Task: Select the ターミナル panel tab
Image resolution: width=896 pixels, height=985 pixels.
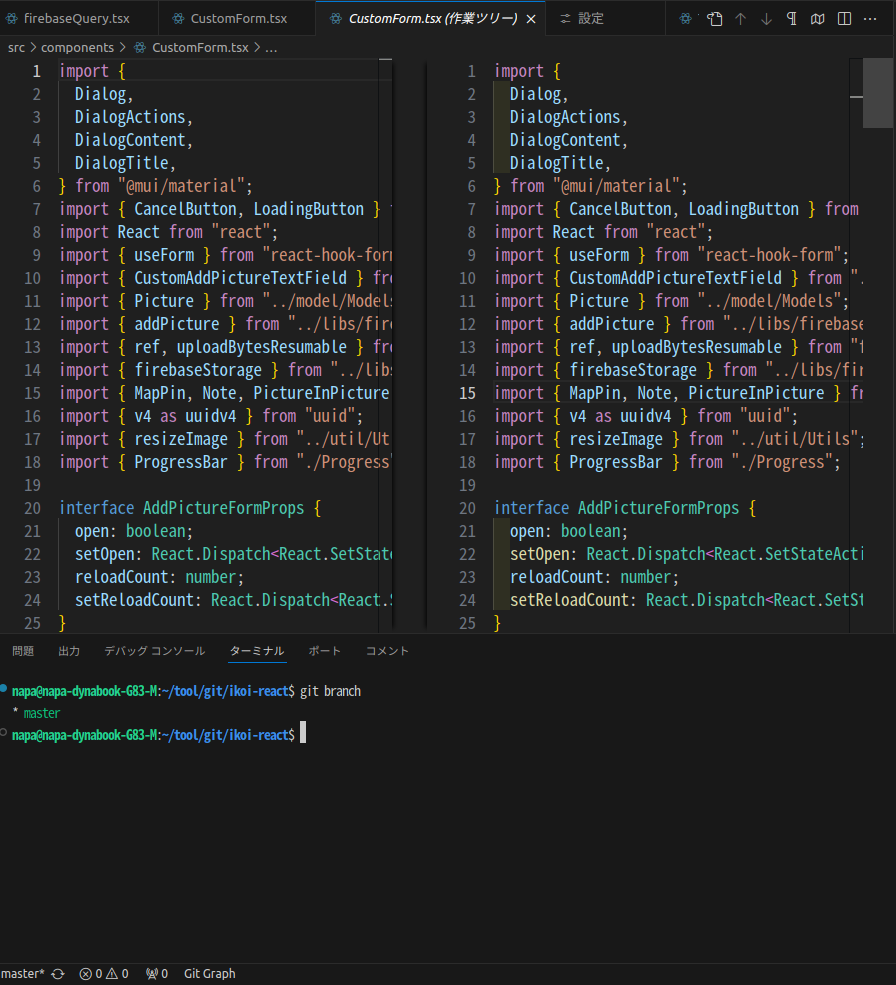Action: (x=257, y=651)
